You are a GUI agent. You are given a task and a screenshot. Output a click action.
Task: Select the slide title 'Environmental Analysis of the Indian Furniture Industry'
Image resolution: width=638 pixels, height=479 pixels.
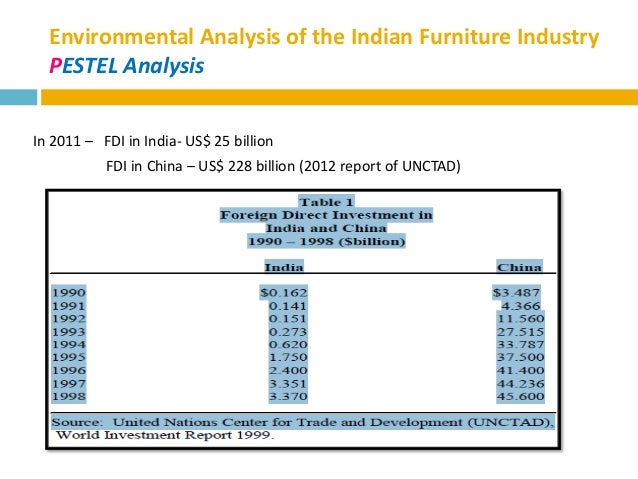pyautogui.click(x=324, y=37)
